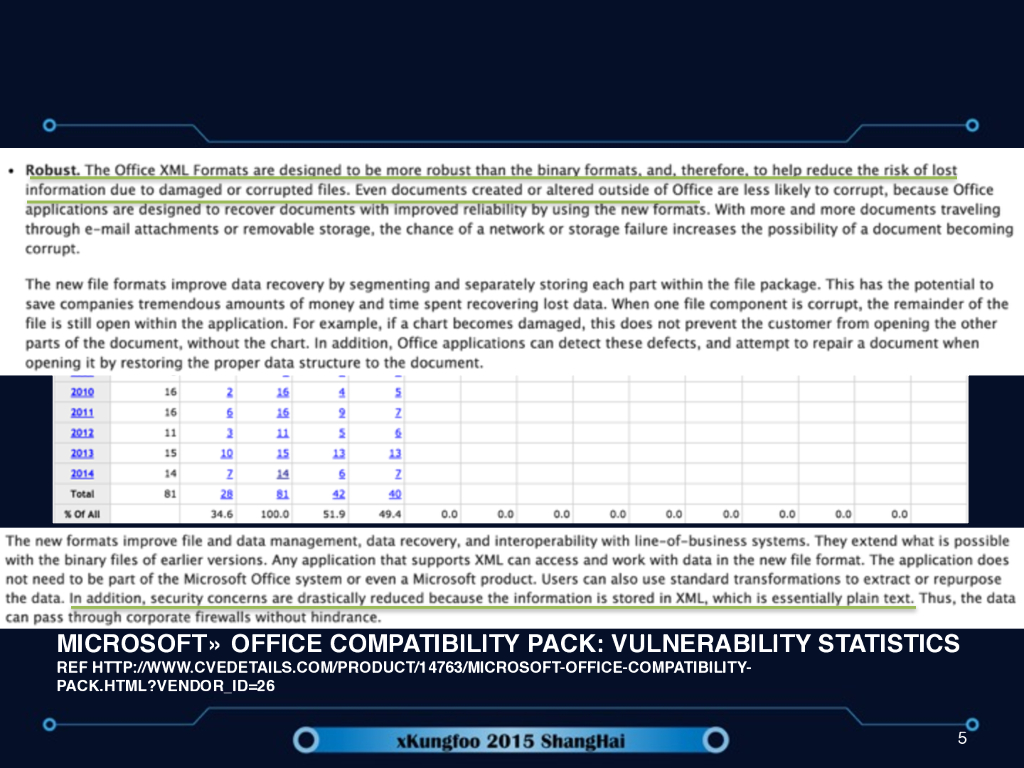Click circle icon left of xKungfoo banner
This screenshot has width=1024, height=768.
[308, 740]
